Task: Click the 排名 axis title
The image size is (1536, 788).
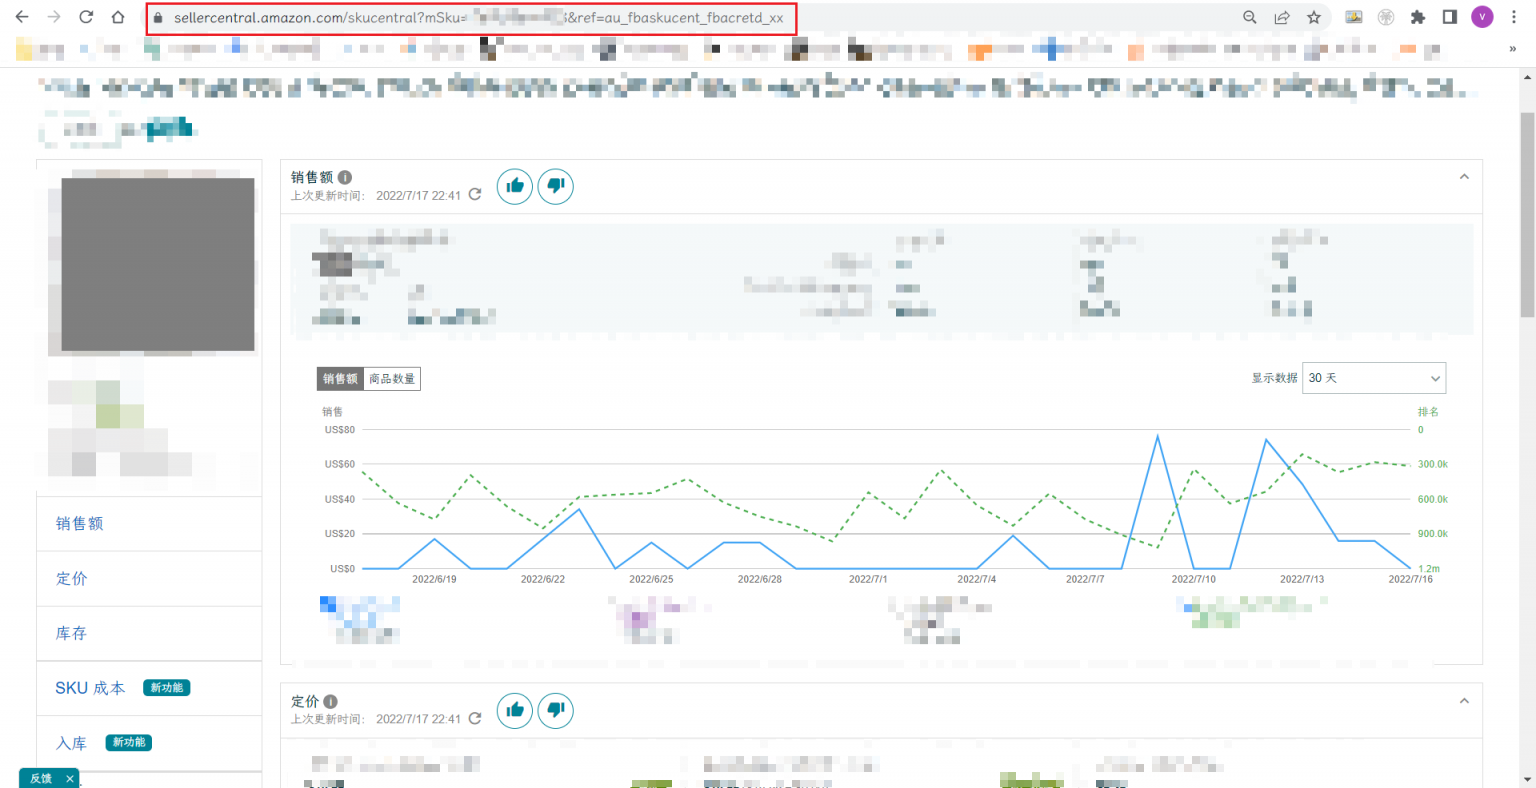Action: [1428, 412]
